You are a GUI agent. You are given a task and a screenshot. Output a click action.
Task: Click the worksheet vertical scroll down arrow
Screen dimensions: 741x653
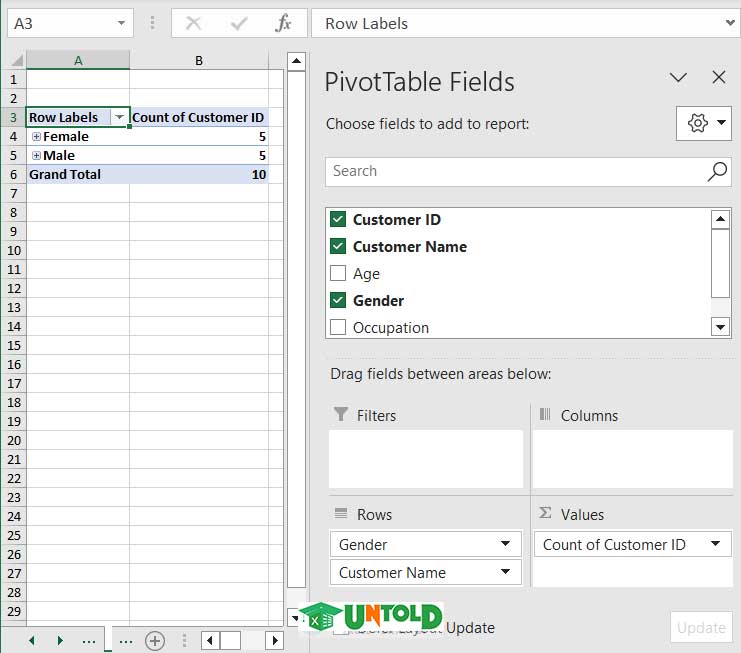pos(295,618)
